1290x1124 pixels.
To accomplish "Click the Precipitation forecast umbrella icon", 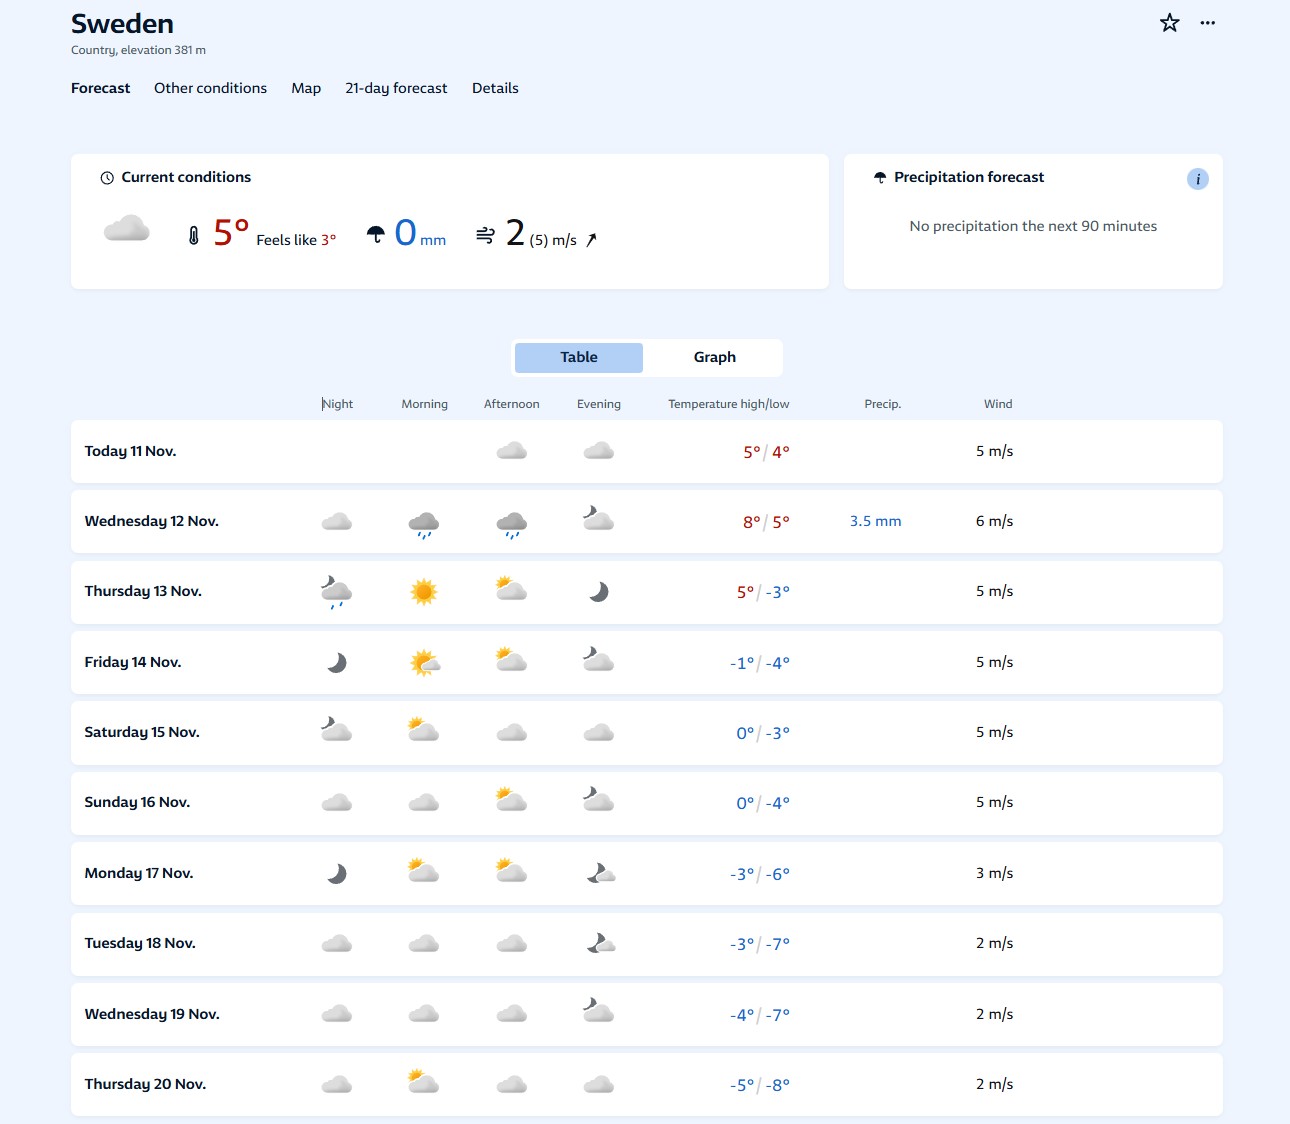I will coord(880,178).
